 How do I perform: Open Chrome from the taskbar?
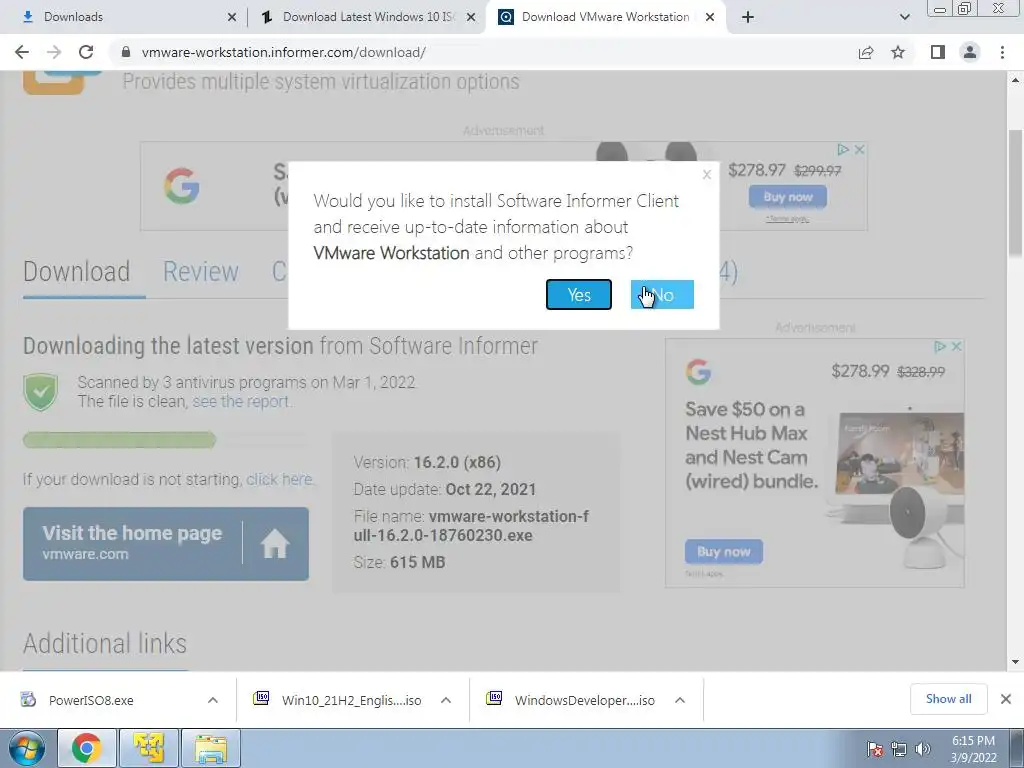click(87, 748)
